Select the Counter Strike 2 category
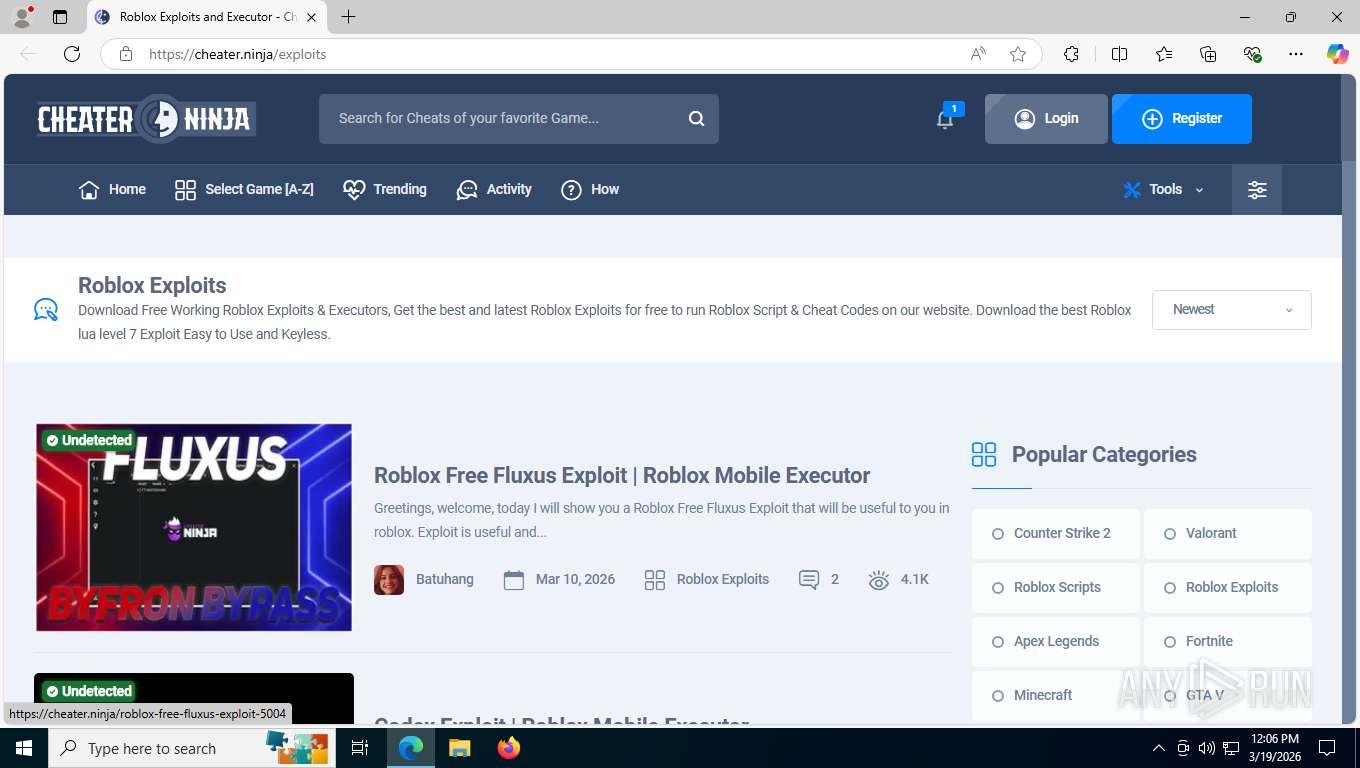 [1056, 534]
